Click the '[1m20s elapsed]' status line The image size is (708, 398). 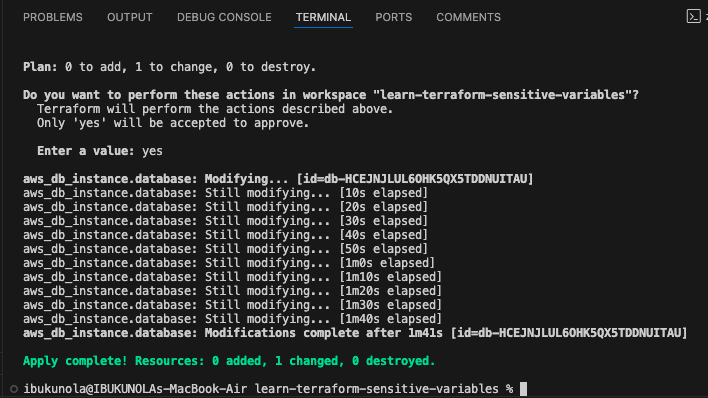(x=233, y=291)
